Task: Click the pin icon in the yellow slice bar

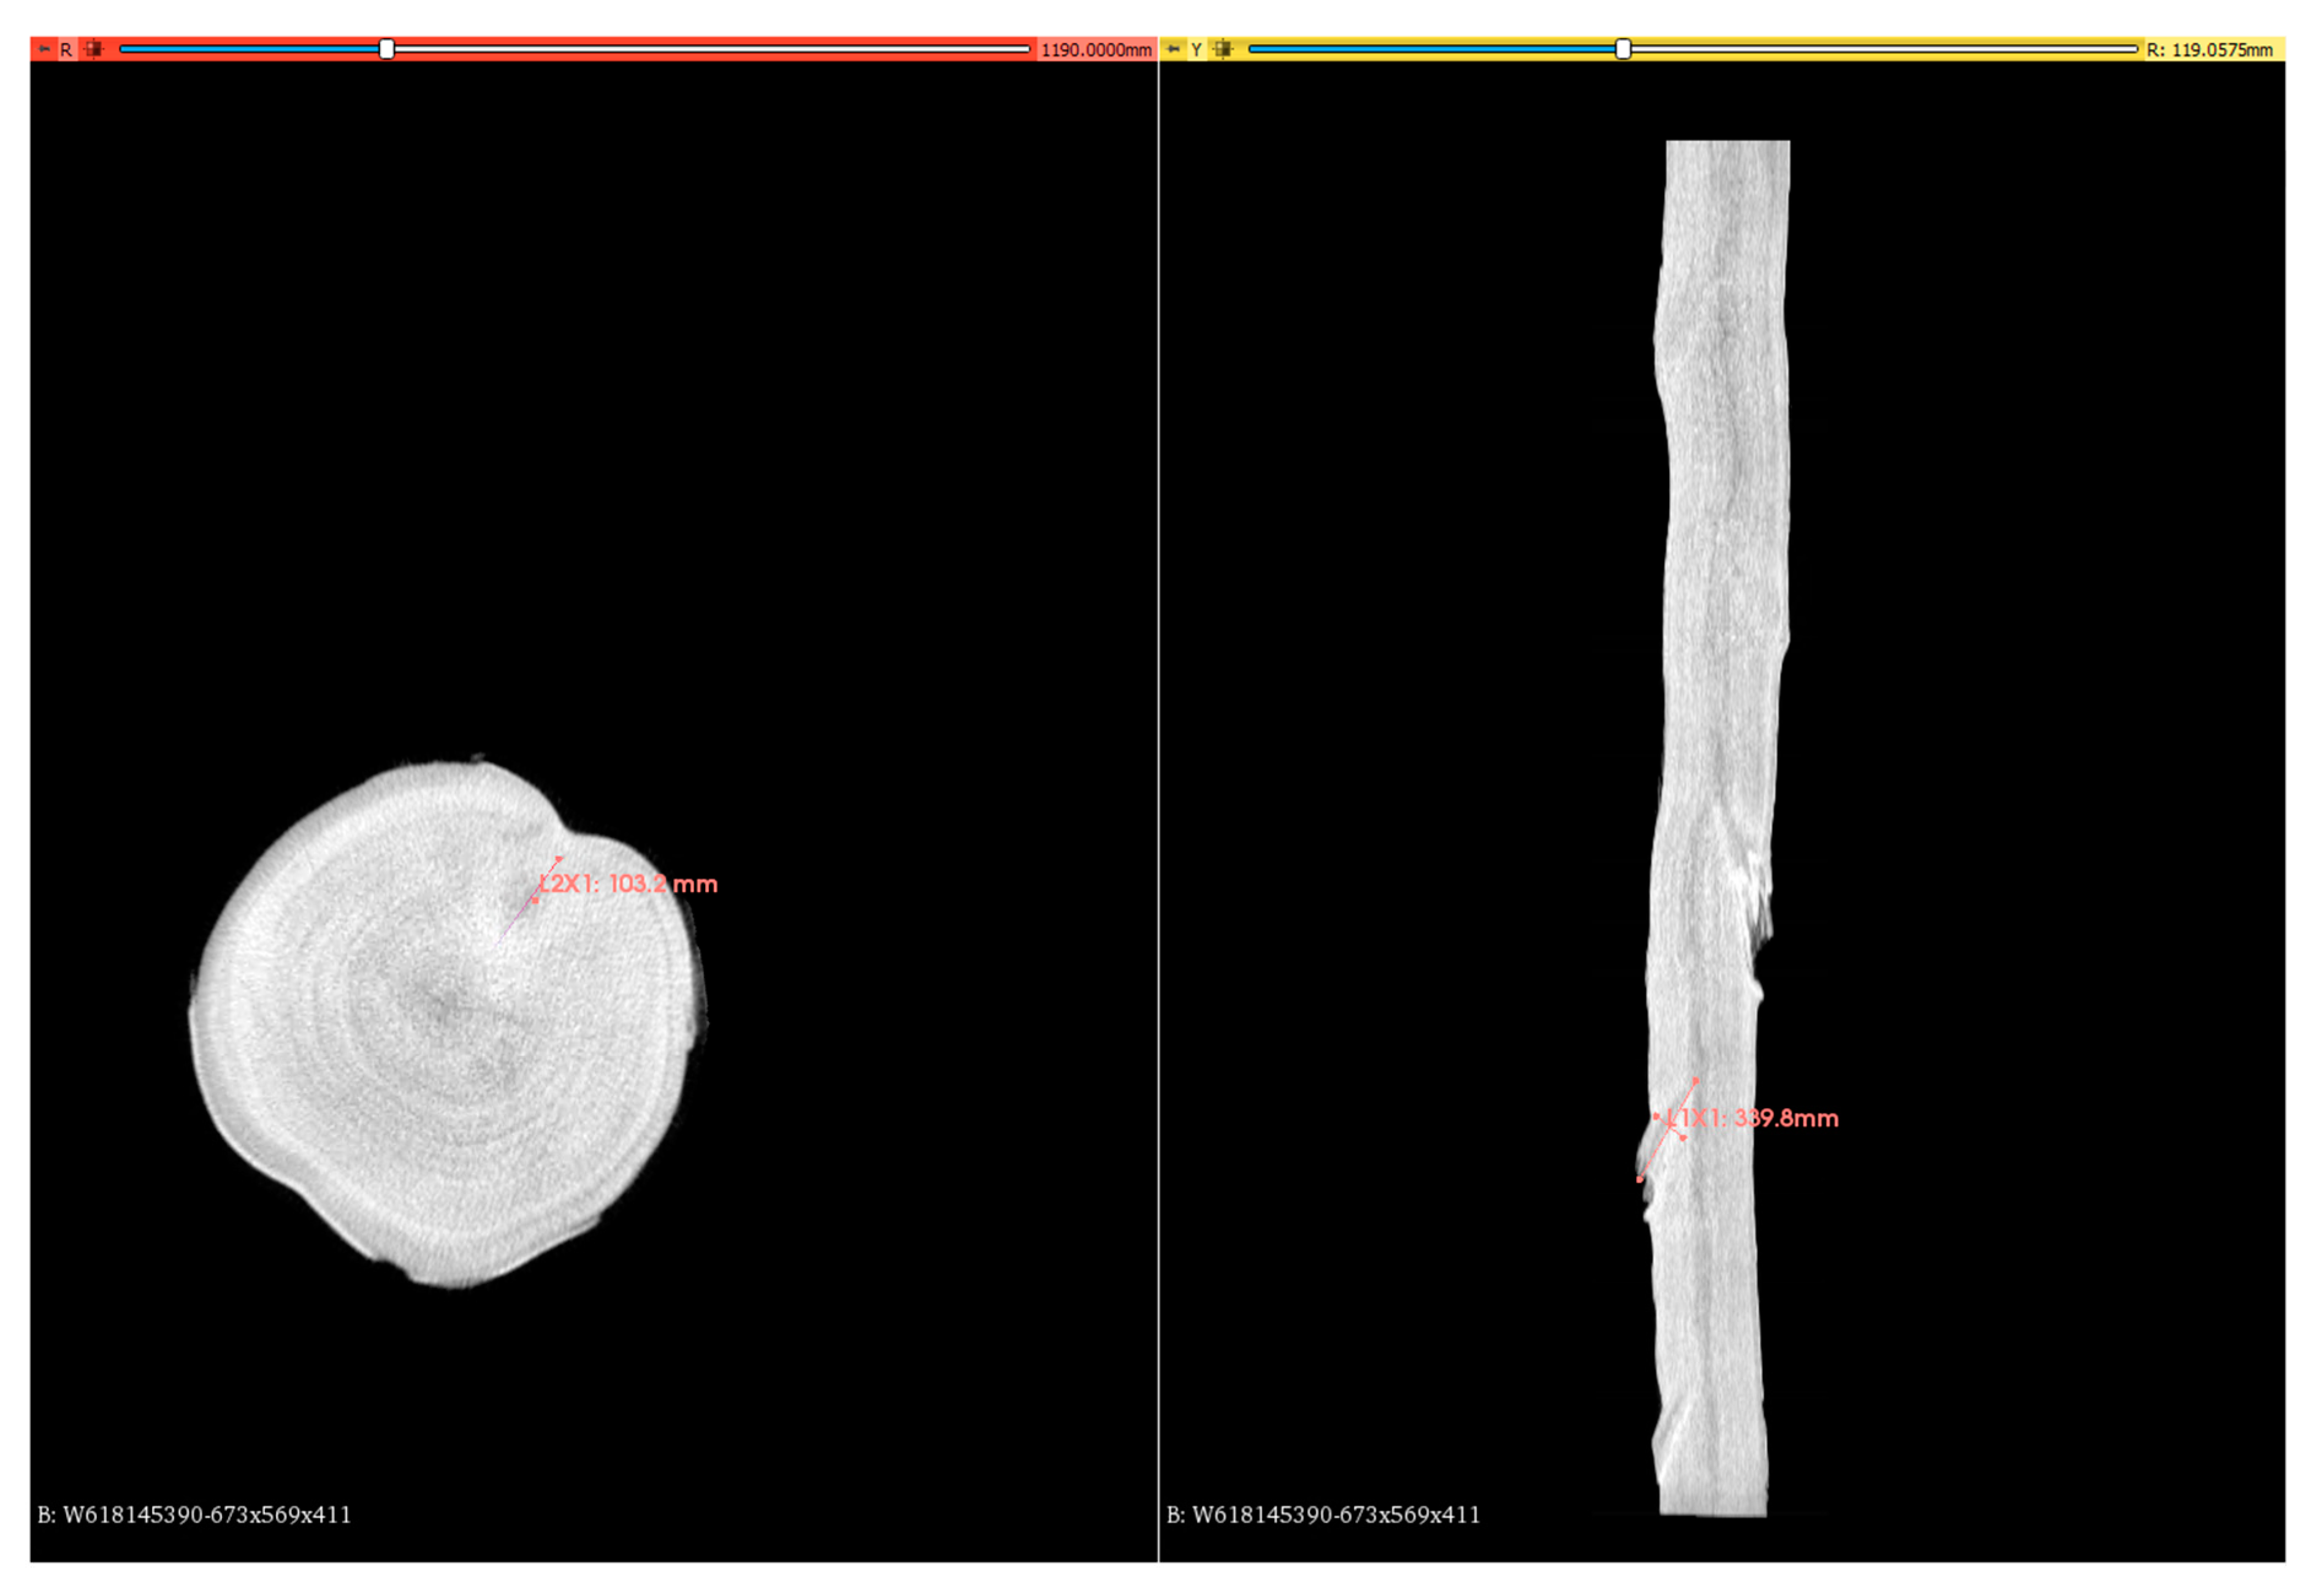Action: 1173,49
